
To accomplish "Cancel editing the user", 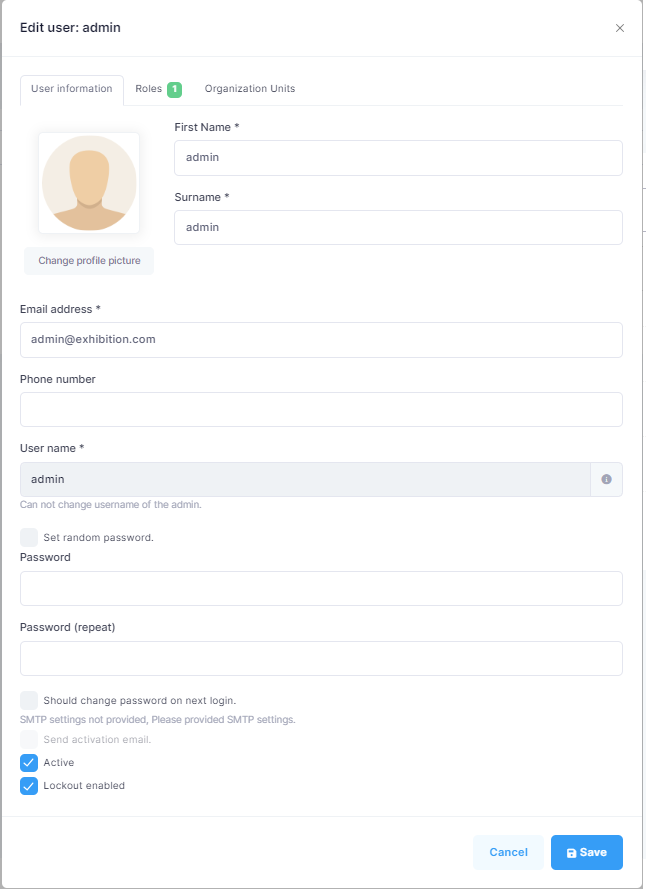I will click(x=508, y=852).
